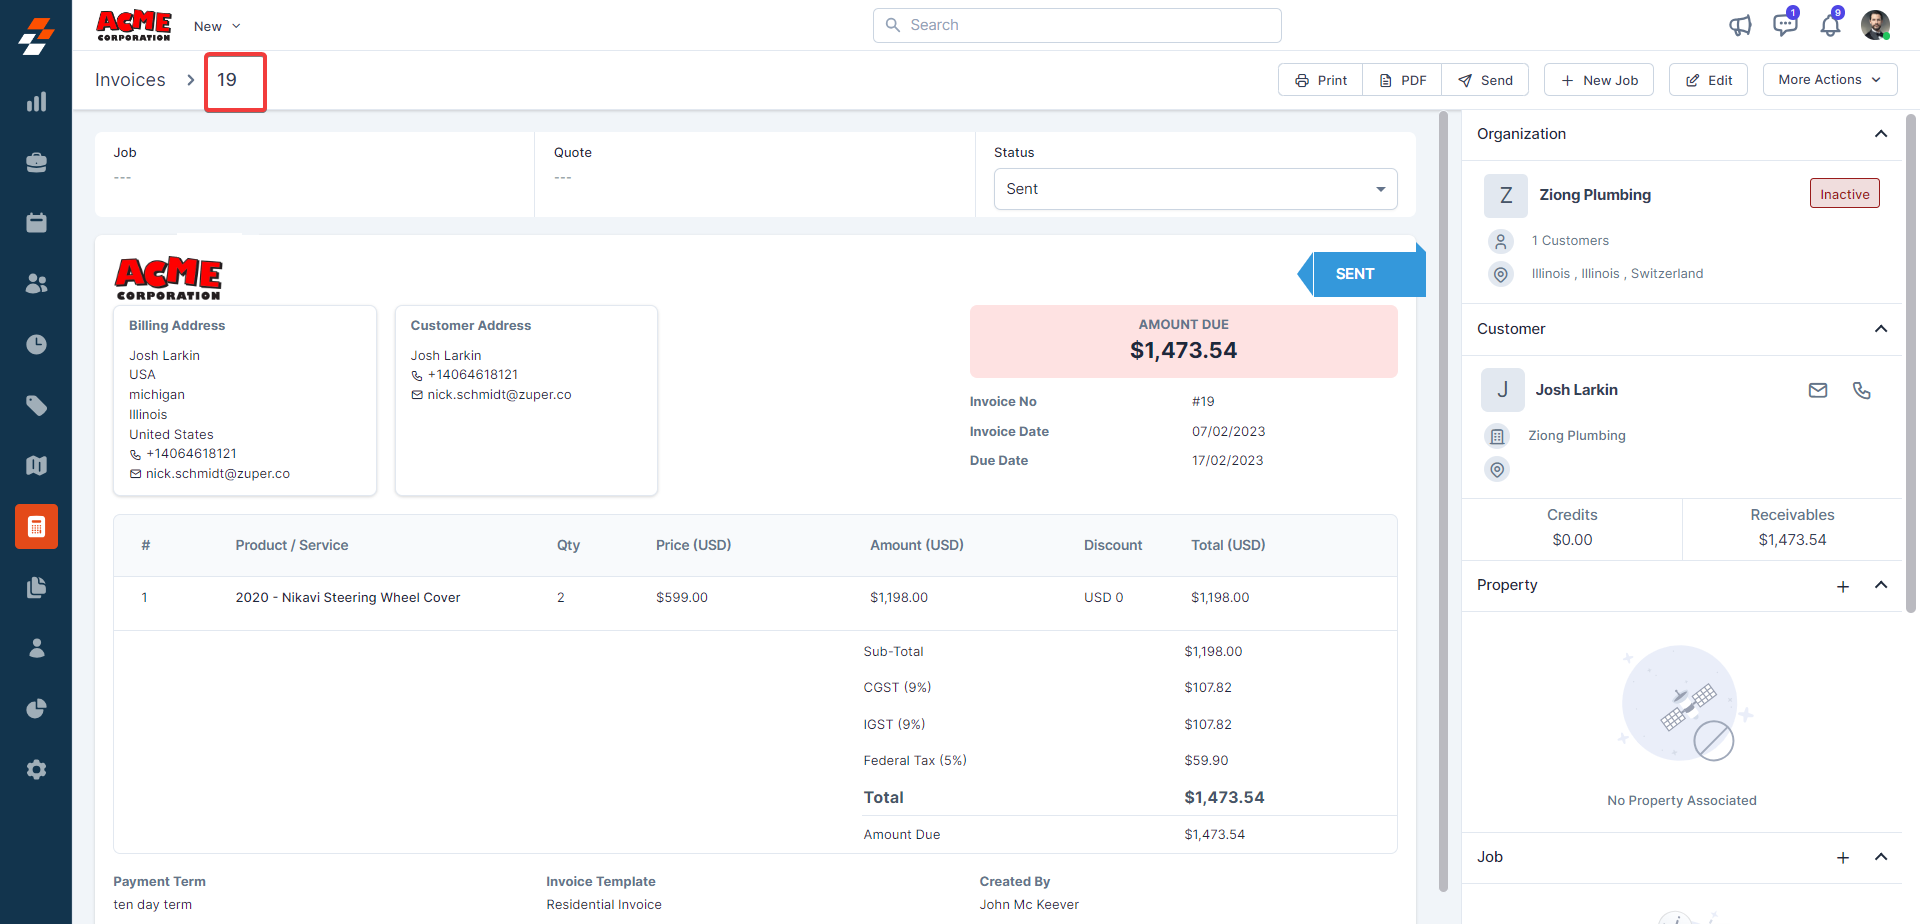Open the chat messages icon
The height and width of the screenshot is (924, 1920).
pos(1784,25)
